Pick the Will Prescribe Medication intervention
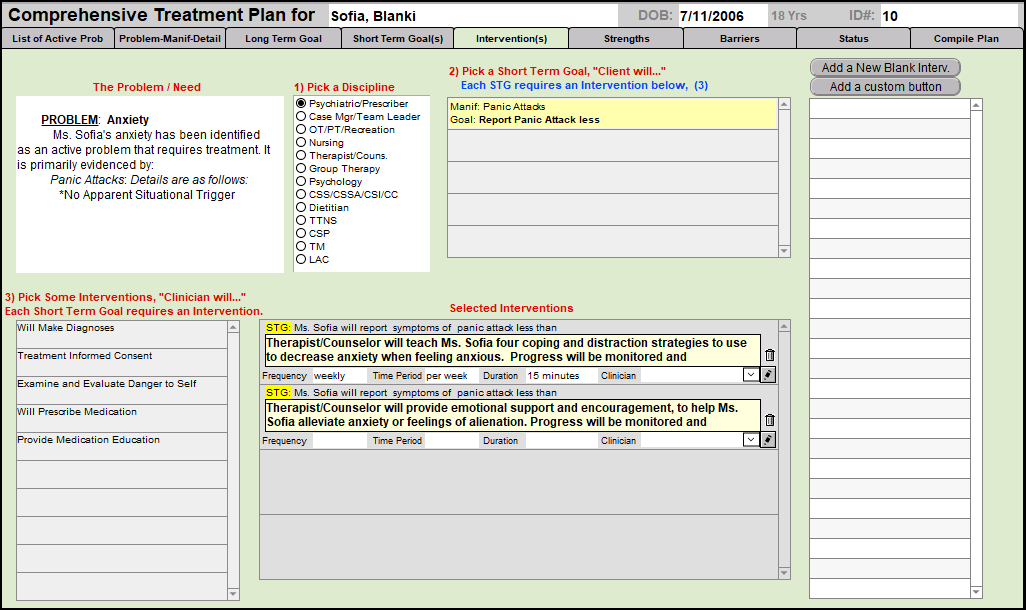The width and height of the screenshot is (1026, 610). click(x=77, y=412)
